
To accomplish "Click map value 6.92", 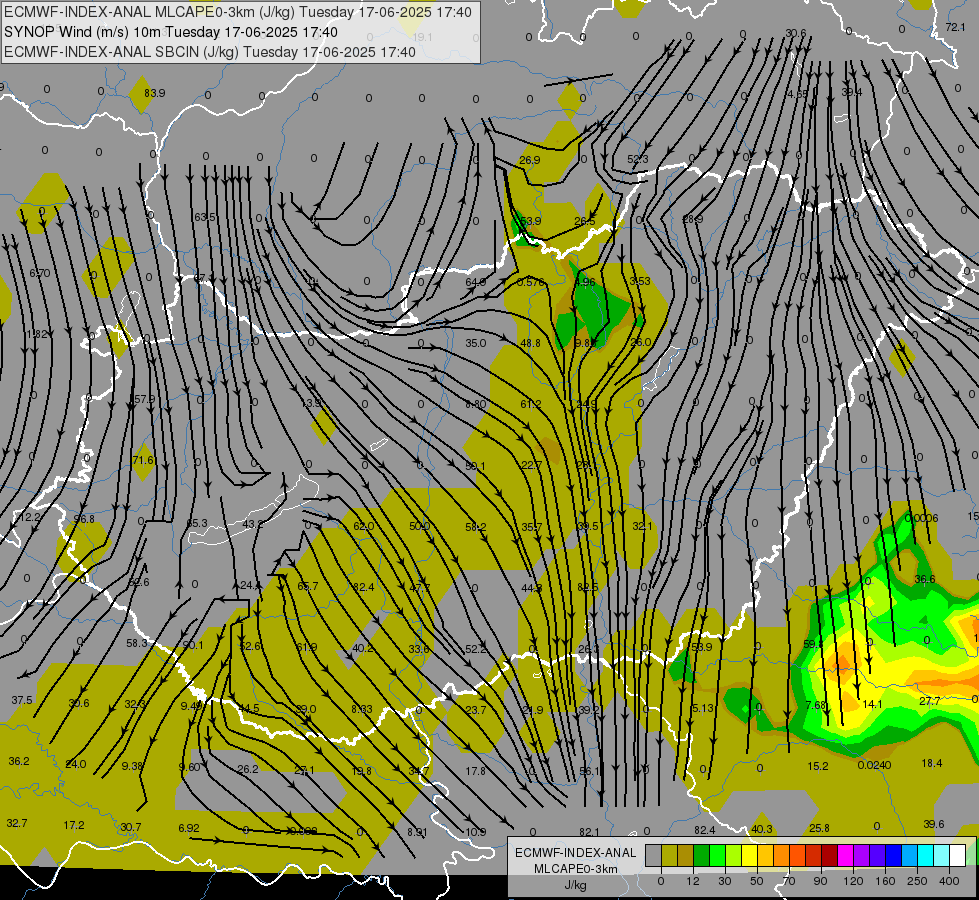I will click(189, 828).
